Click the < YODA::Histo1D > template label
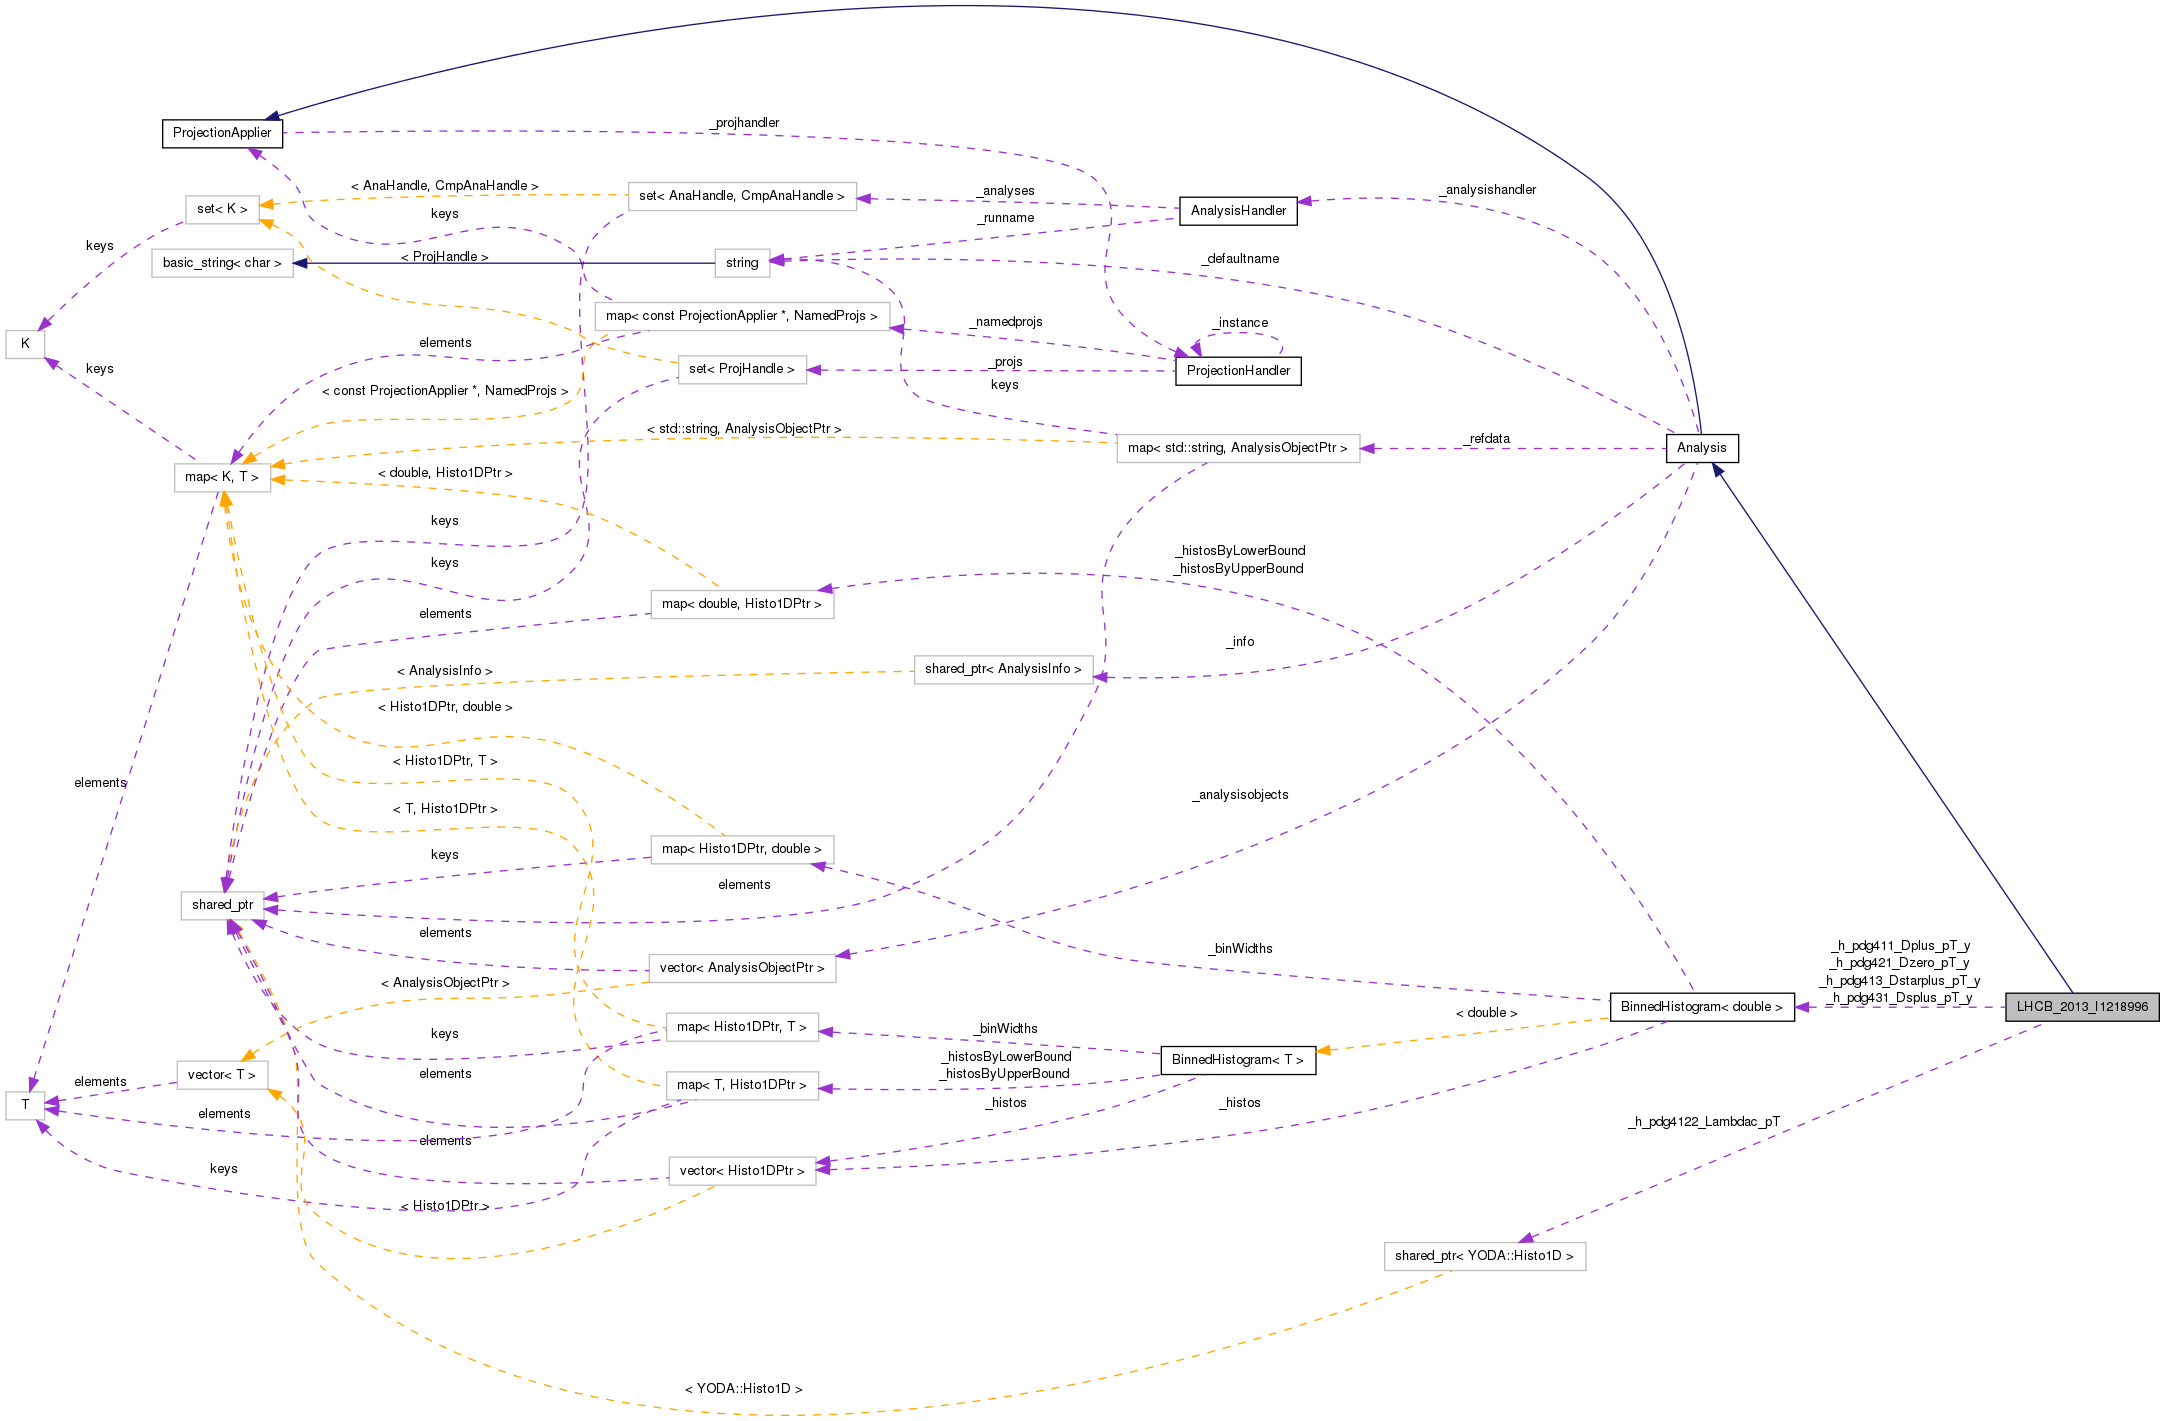 pos(743,1389)
